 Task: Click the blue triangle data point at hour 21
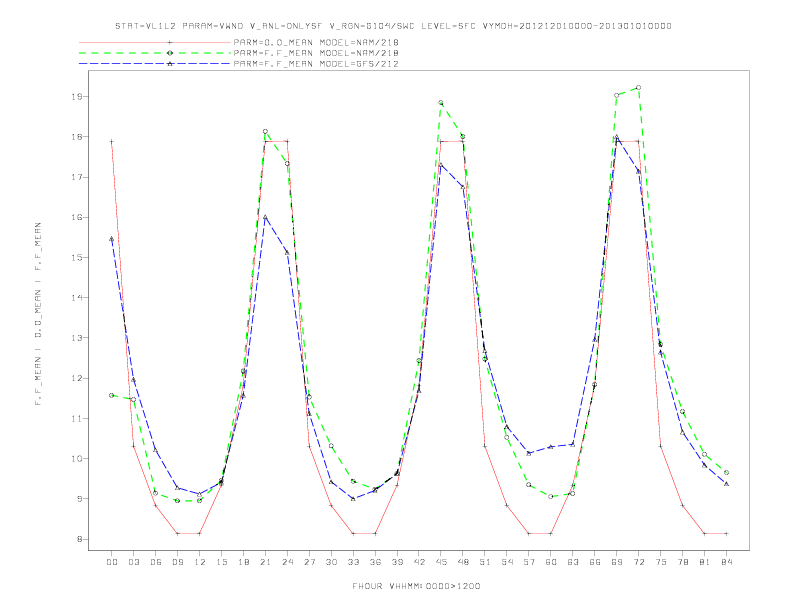coord(265,217)
